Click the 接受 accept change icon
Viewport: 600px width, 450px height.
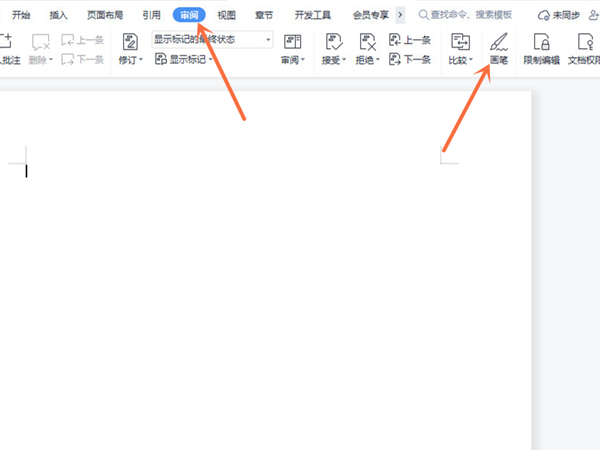(x=333, y=42)
